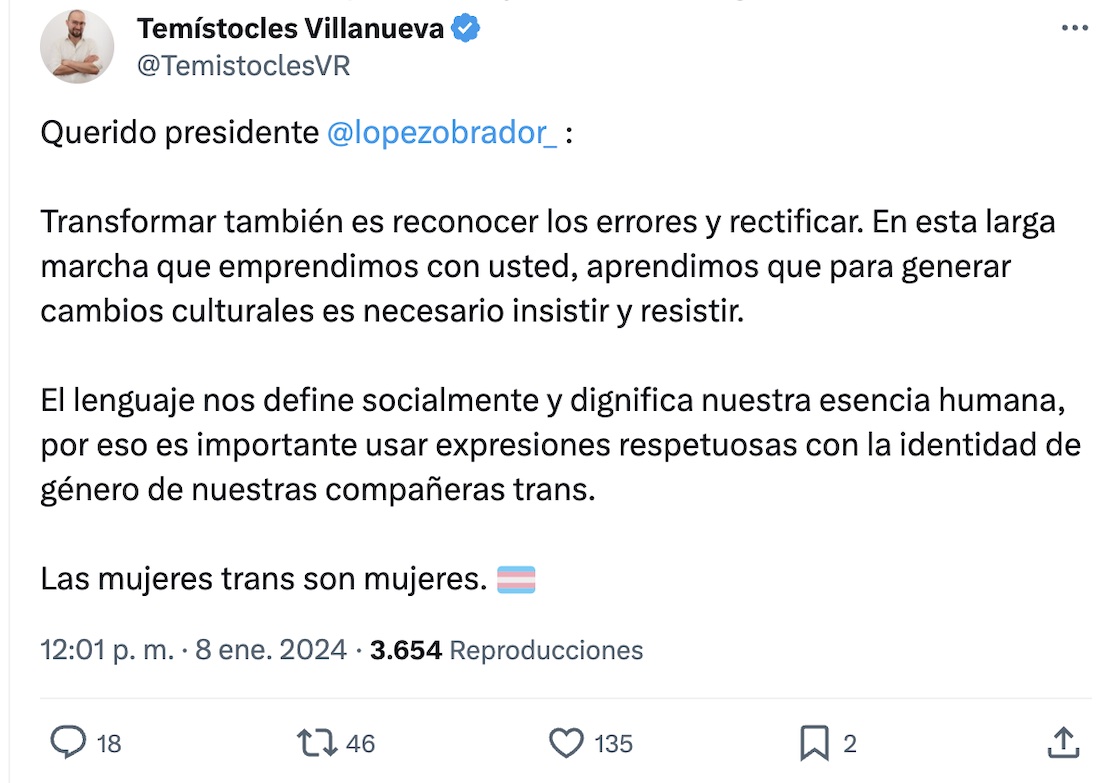Open the @lopezobrador_ mention link
Viewport: 1120px width, 783px height.
coord(442,134)
